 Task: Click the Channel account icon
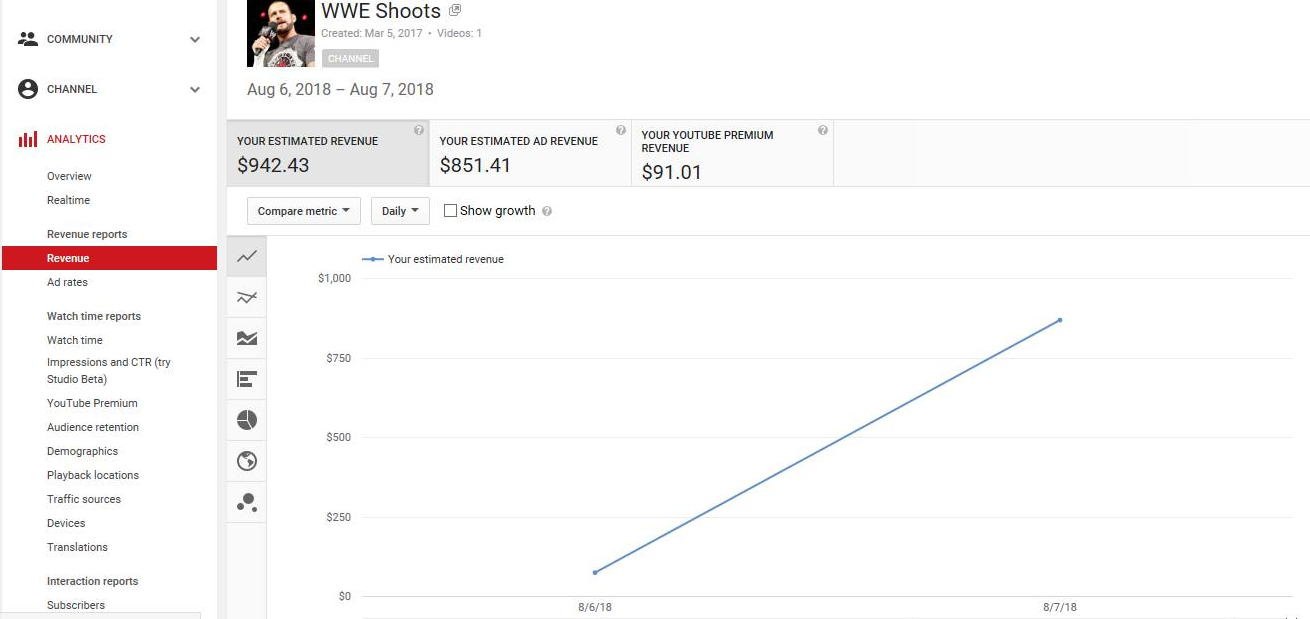pyautogui.click(x=28, y=89)
